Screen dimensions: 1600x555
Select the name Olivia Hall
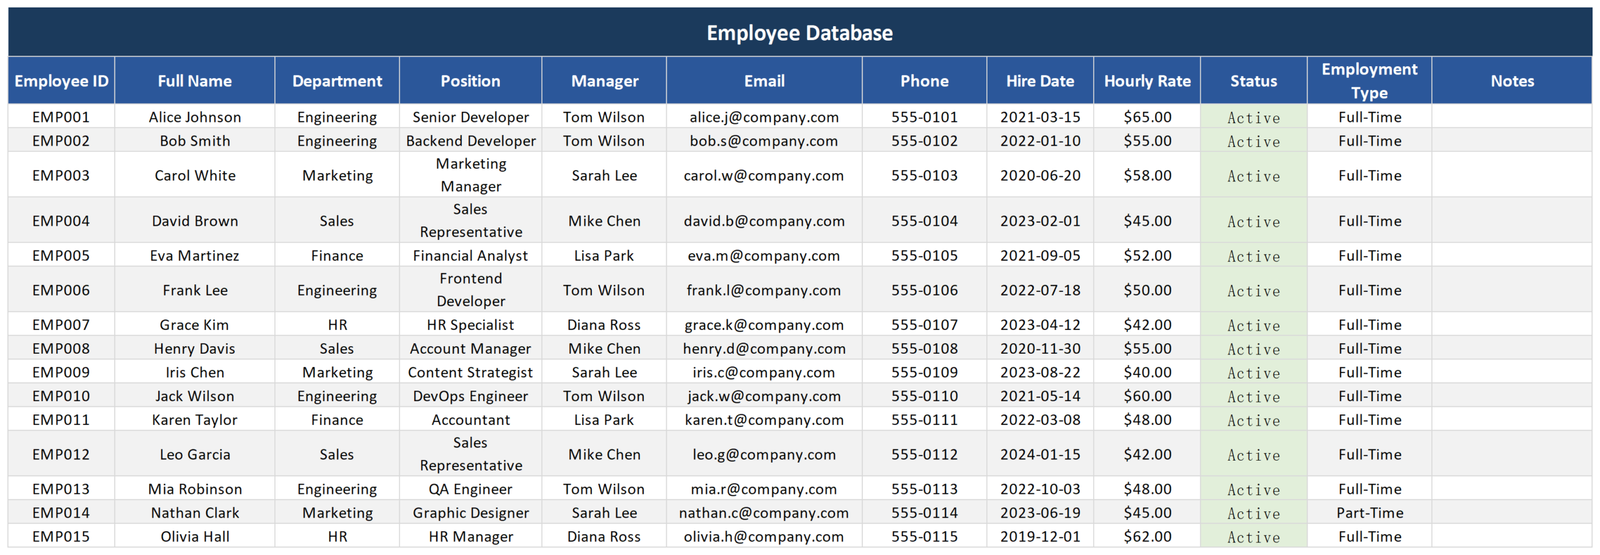click(195, 537)
